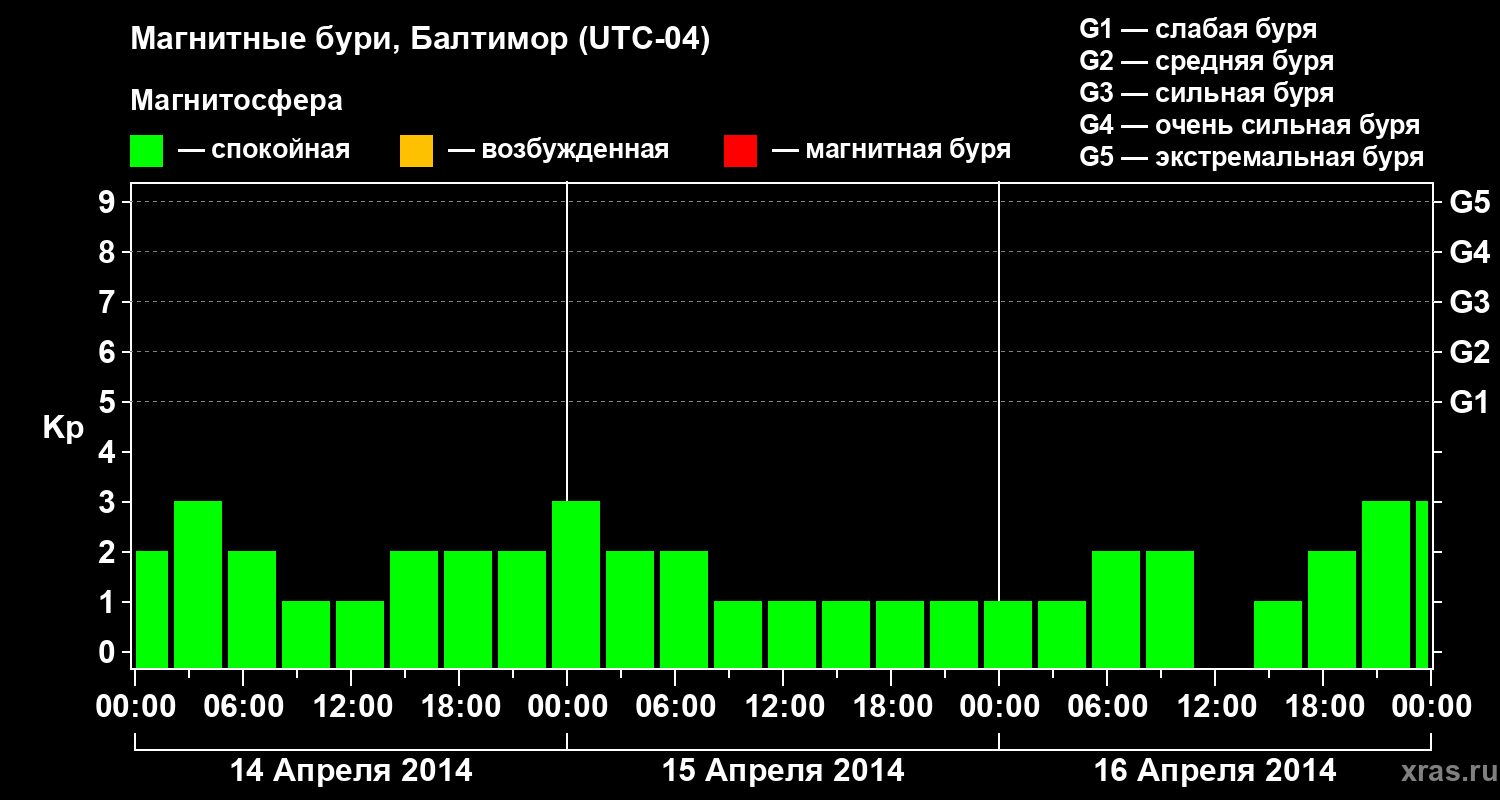
Task: Click the red 'магнитная буря' legend swatch
Action: [x=740, y=151]
